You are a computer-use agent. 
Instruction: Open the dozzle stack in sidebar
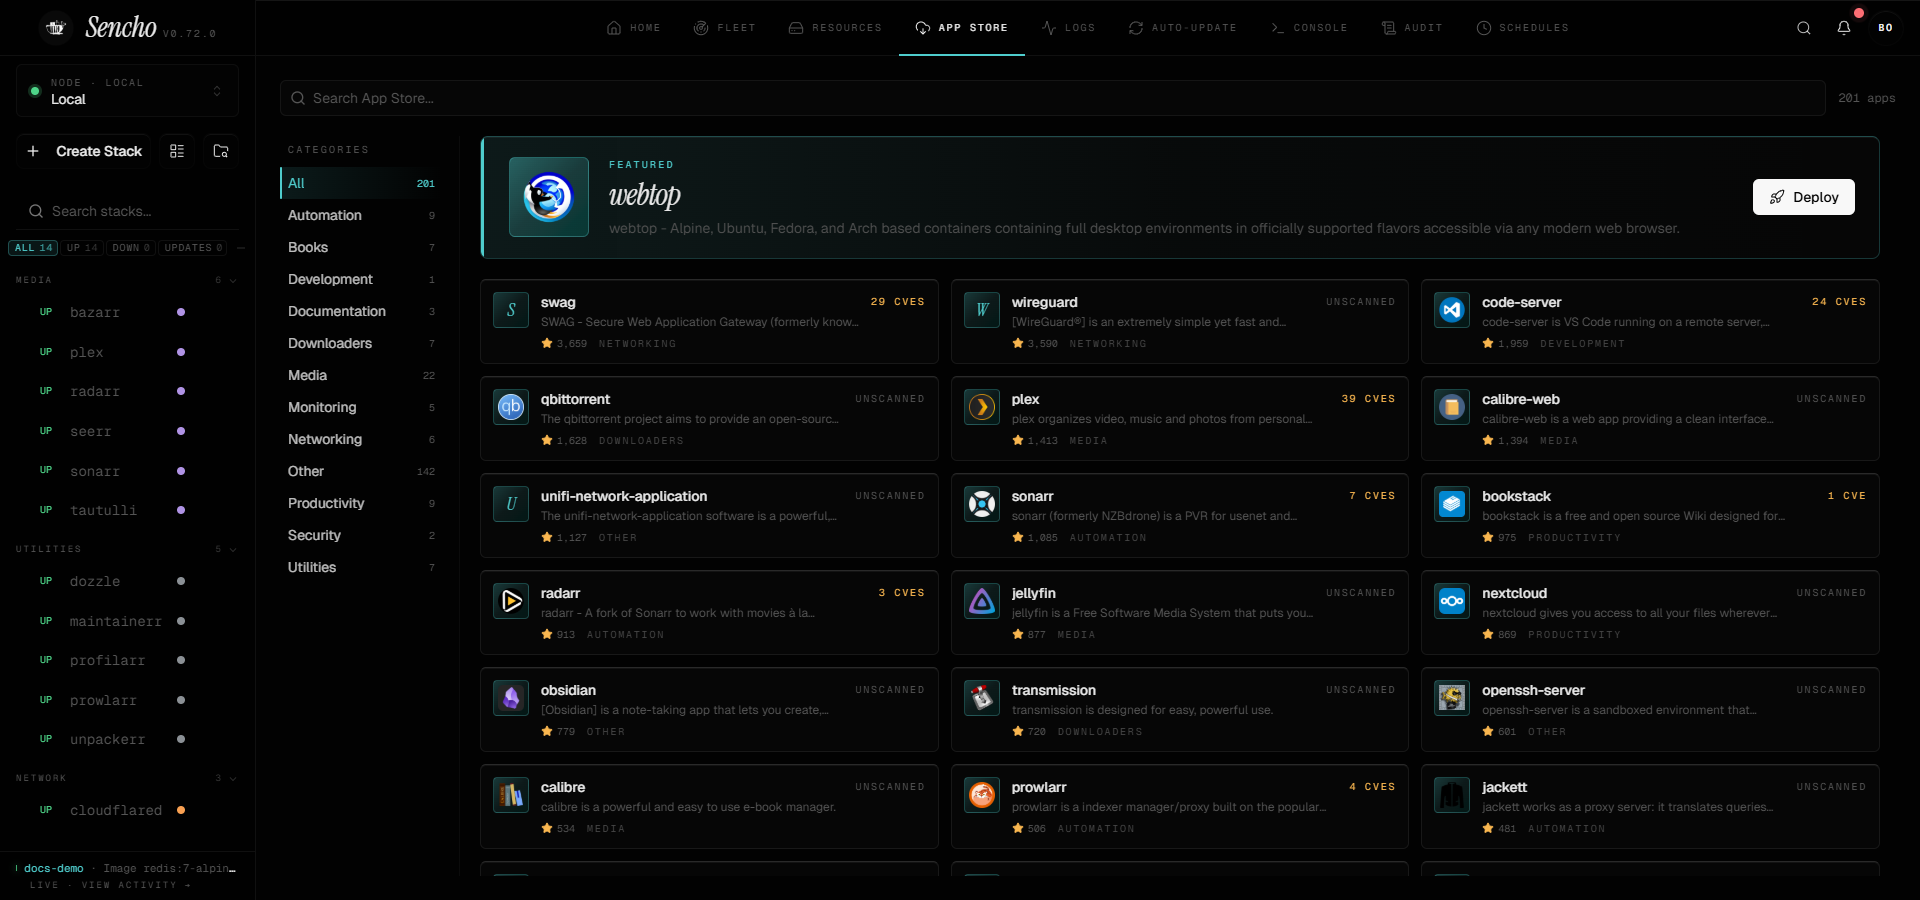click(125, 581)
